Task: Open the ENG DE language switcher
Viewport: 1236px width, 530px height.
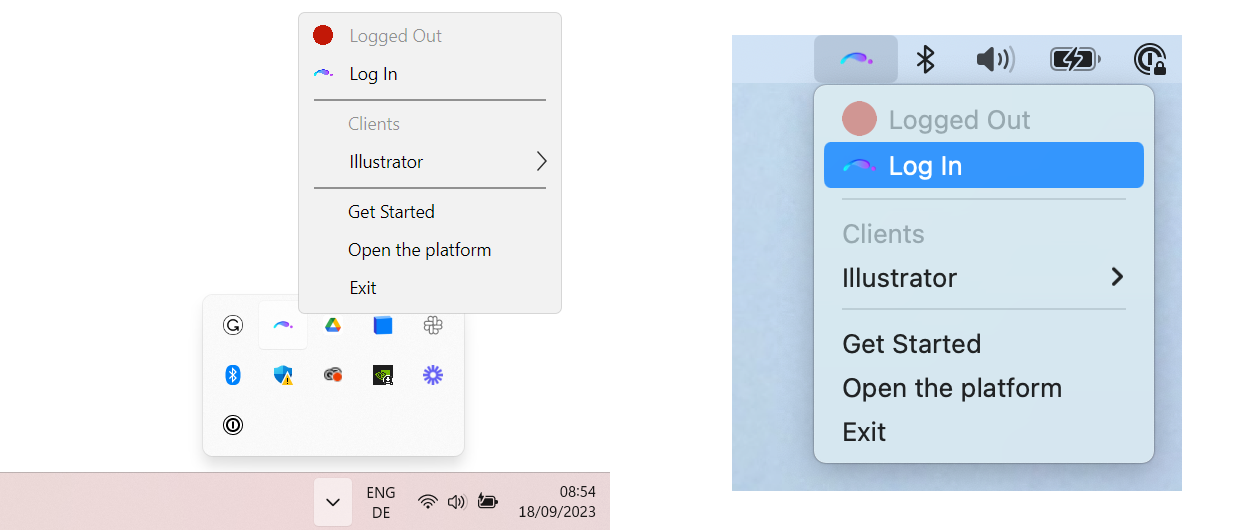Action: [381, 502]
